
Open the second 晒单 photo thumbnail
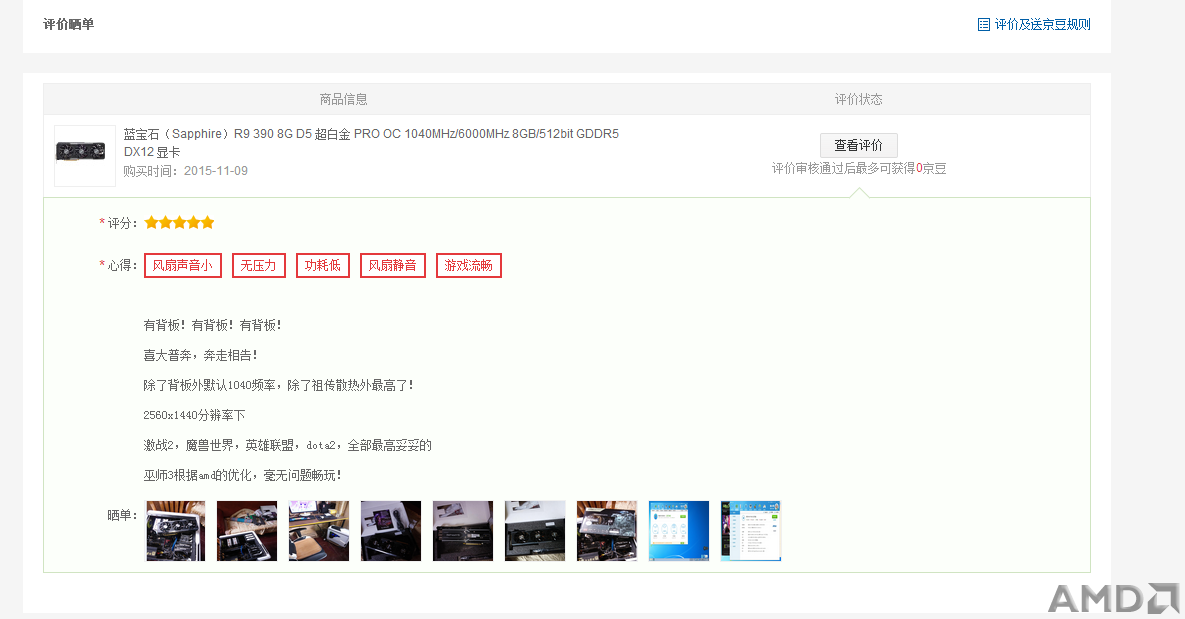[247, 531]
